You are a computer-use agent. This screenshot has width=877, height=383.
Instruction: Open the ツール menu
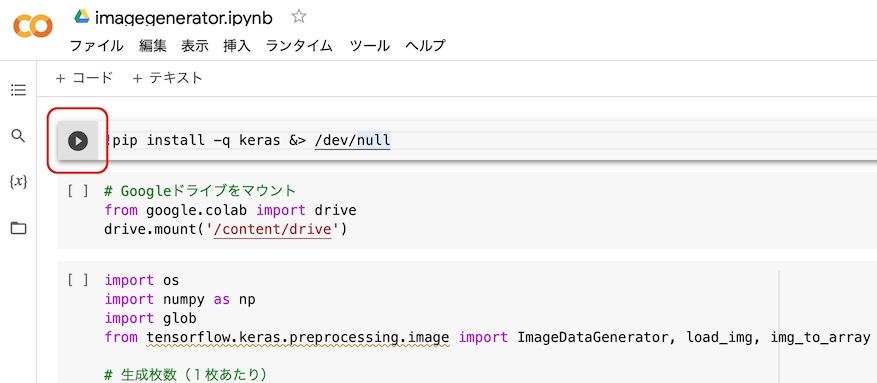point(370,46)
